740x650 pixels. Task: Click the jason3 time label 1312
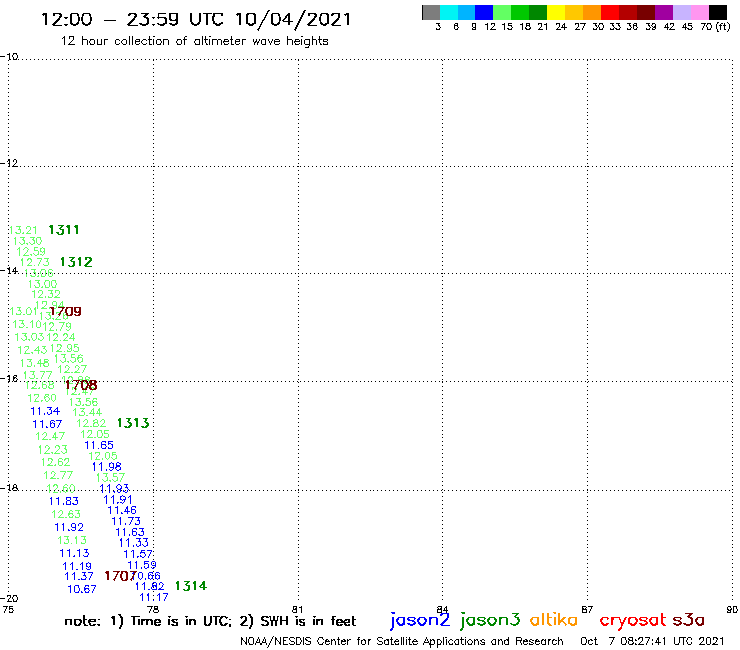(76, 262)
